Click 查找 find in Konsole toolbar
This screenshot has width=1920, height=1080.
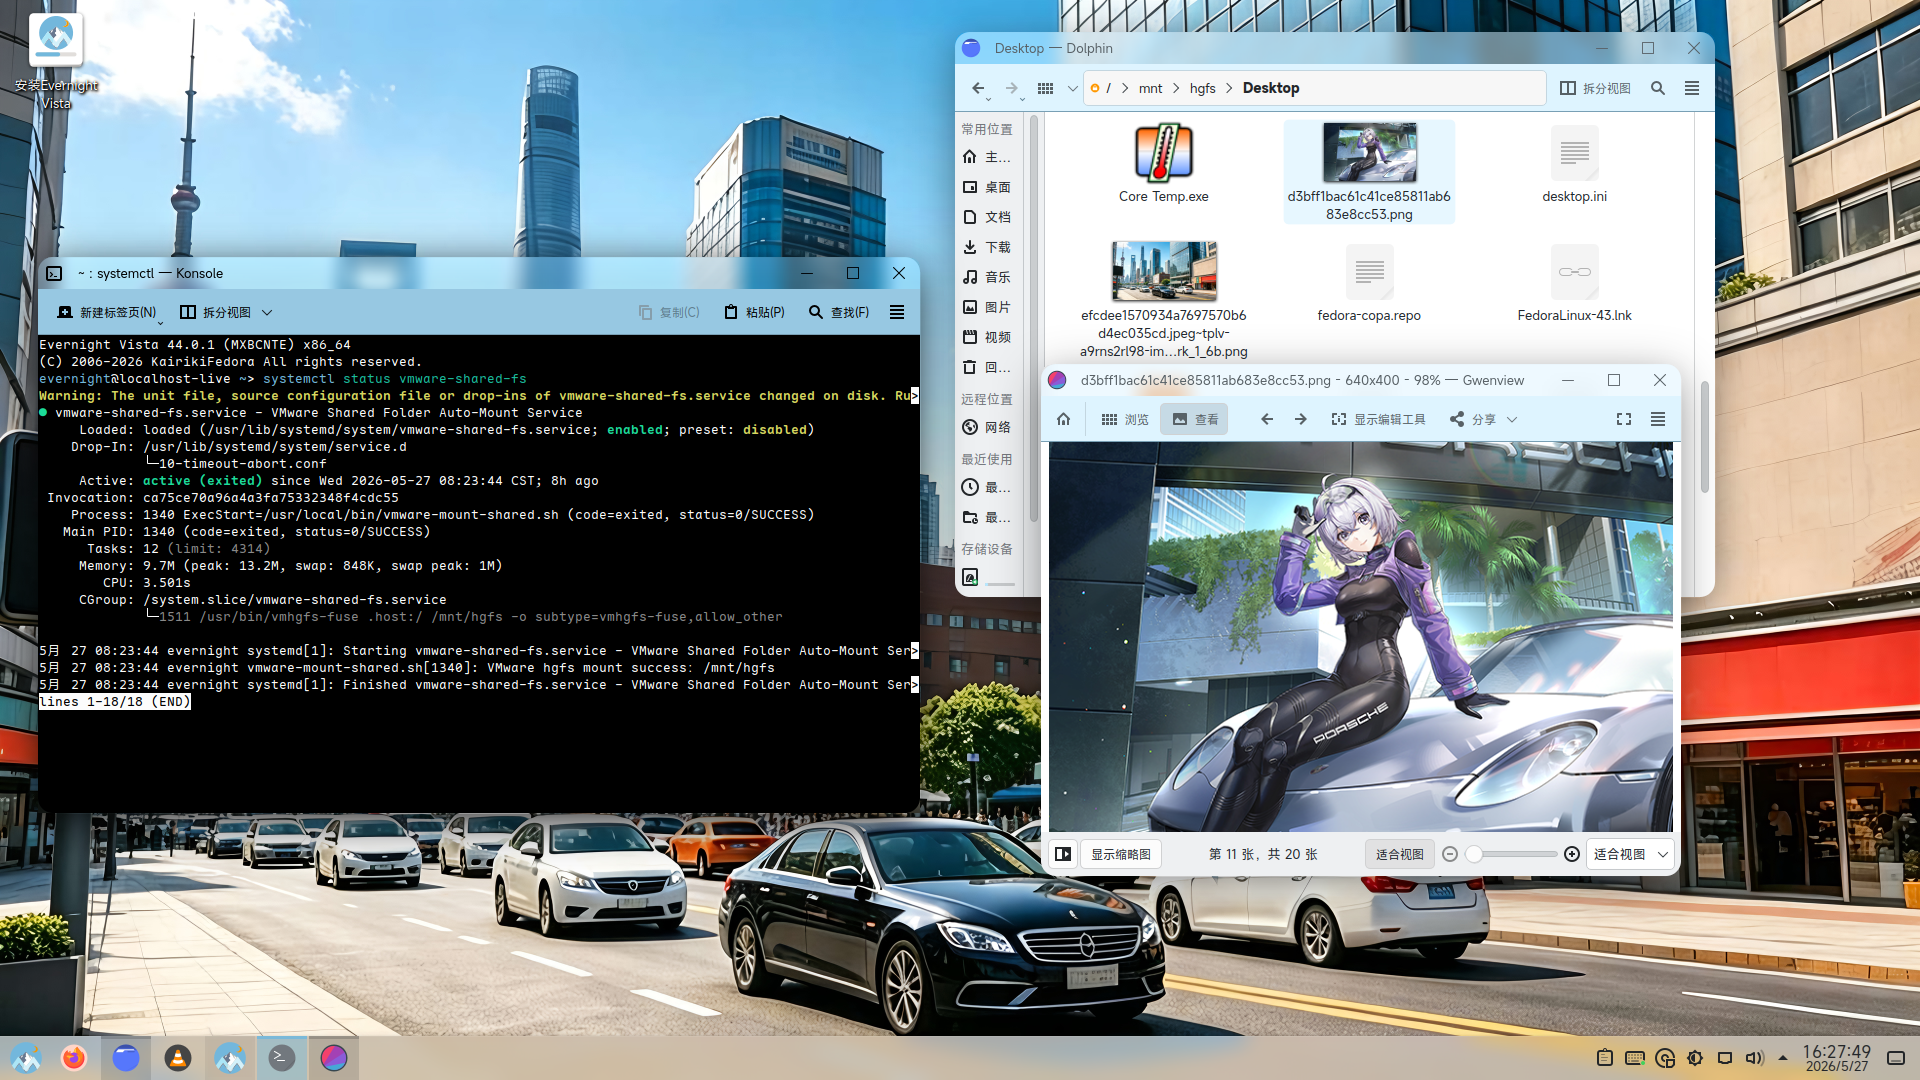coord(839,313)
